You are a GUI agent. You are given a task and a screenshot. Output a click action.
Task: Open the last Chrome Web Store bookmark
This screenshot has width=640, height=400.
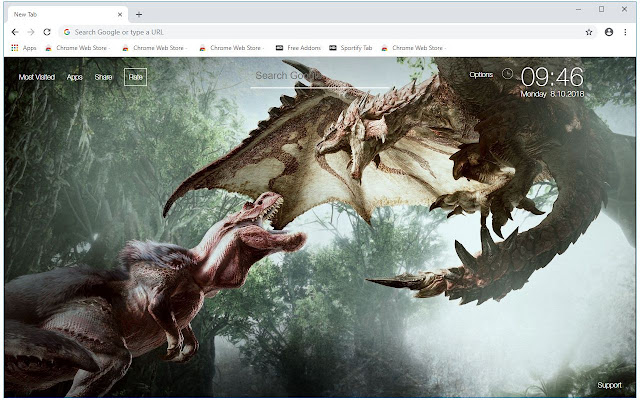[x=414, y=48]
